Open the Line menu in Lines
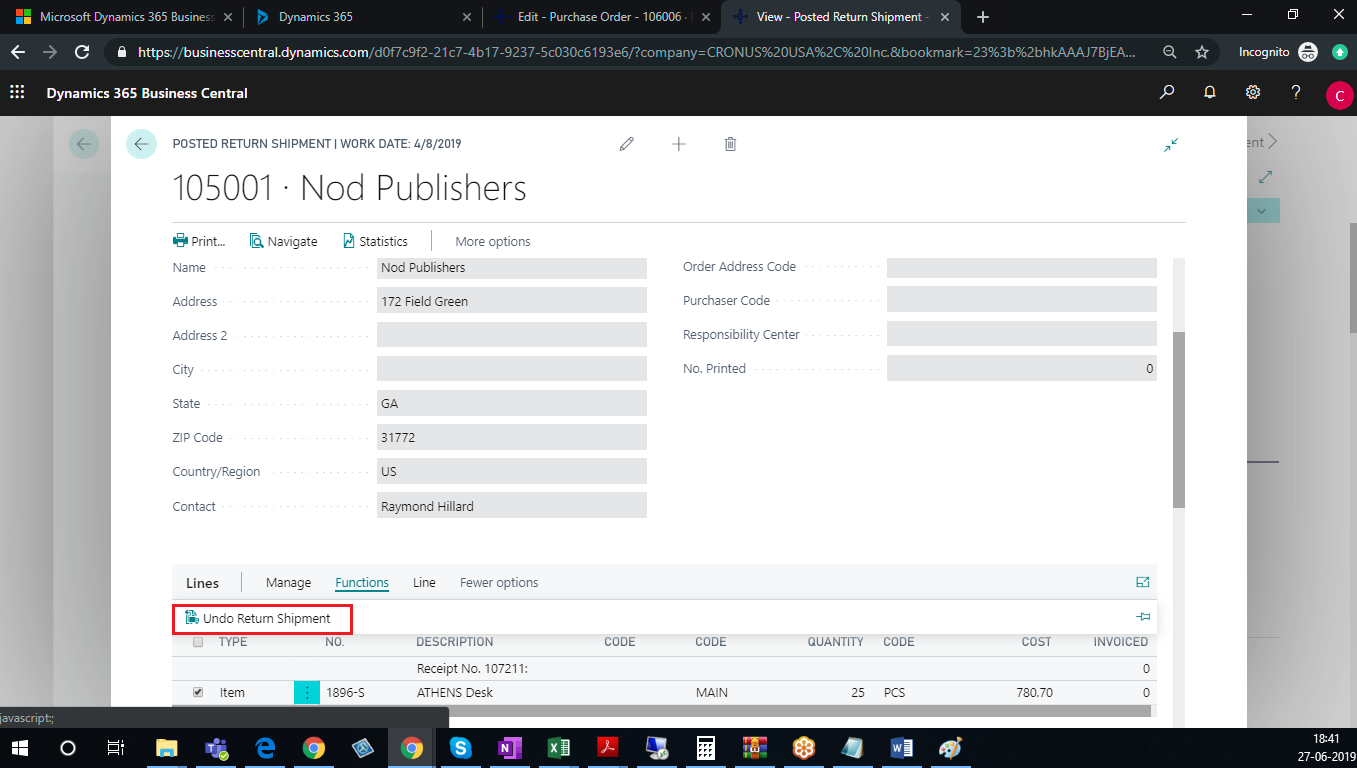 (x=424, y=582)
